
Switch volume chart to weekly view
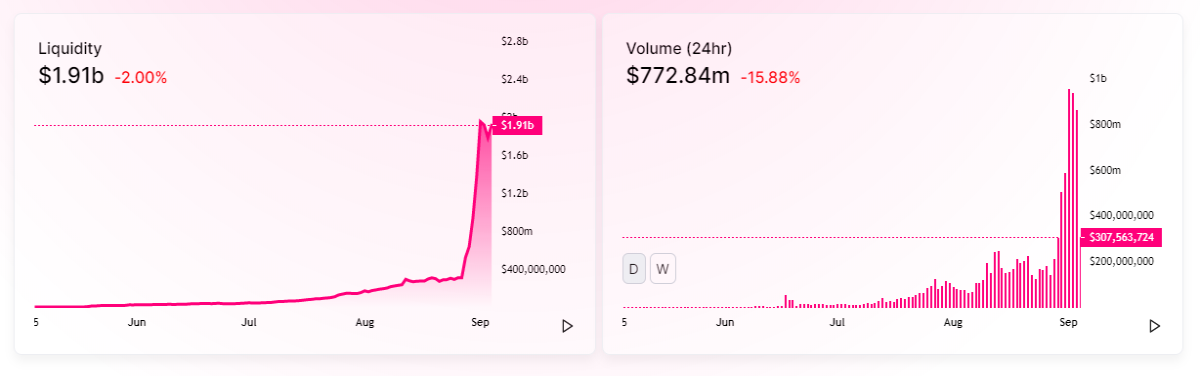tap(663, 269)
